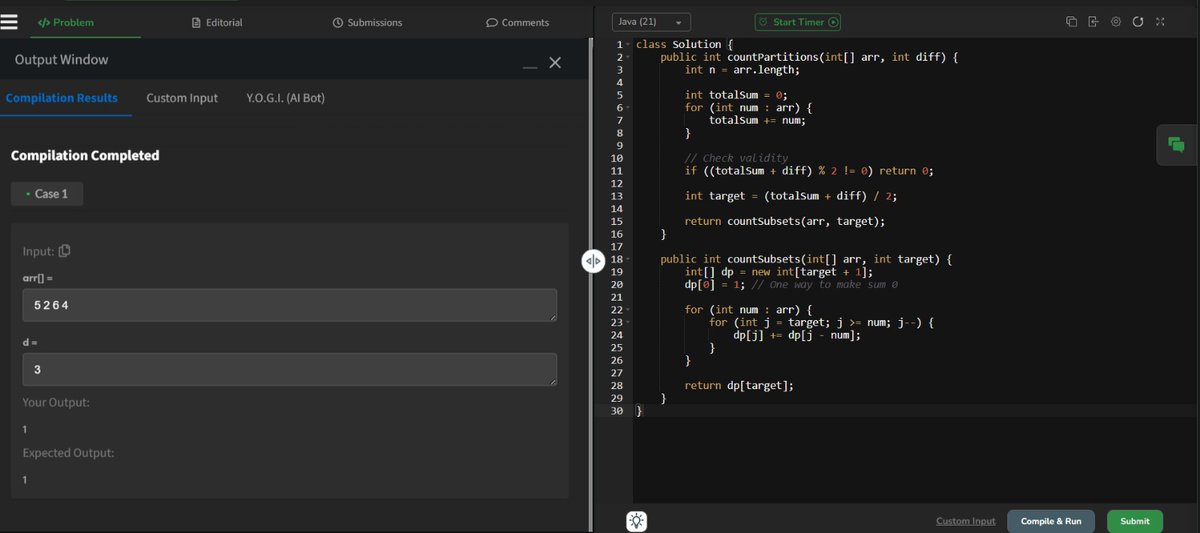Click the Start Timer button

[x=798, y=22]
